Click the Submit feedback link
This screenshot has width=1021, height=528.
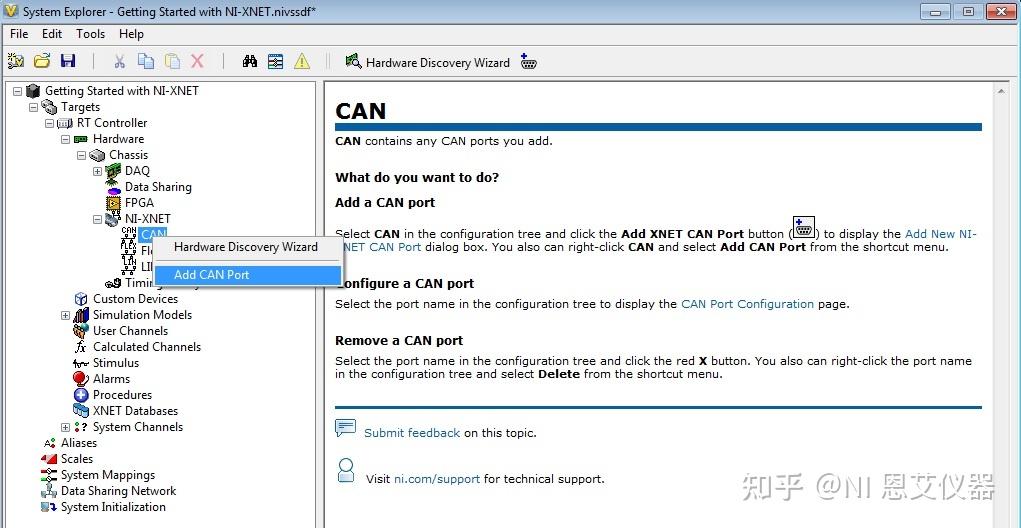click(x=412, y=433)
